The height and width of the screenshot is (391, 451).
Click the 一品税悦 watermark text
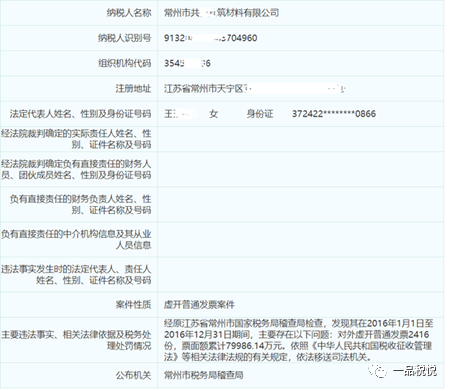tap(415, 371)
